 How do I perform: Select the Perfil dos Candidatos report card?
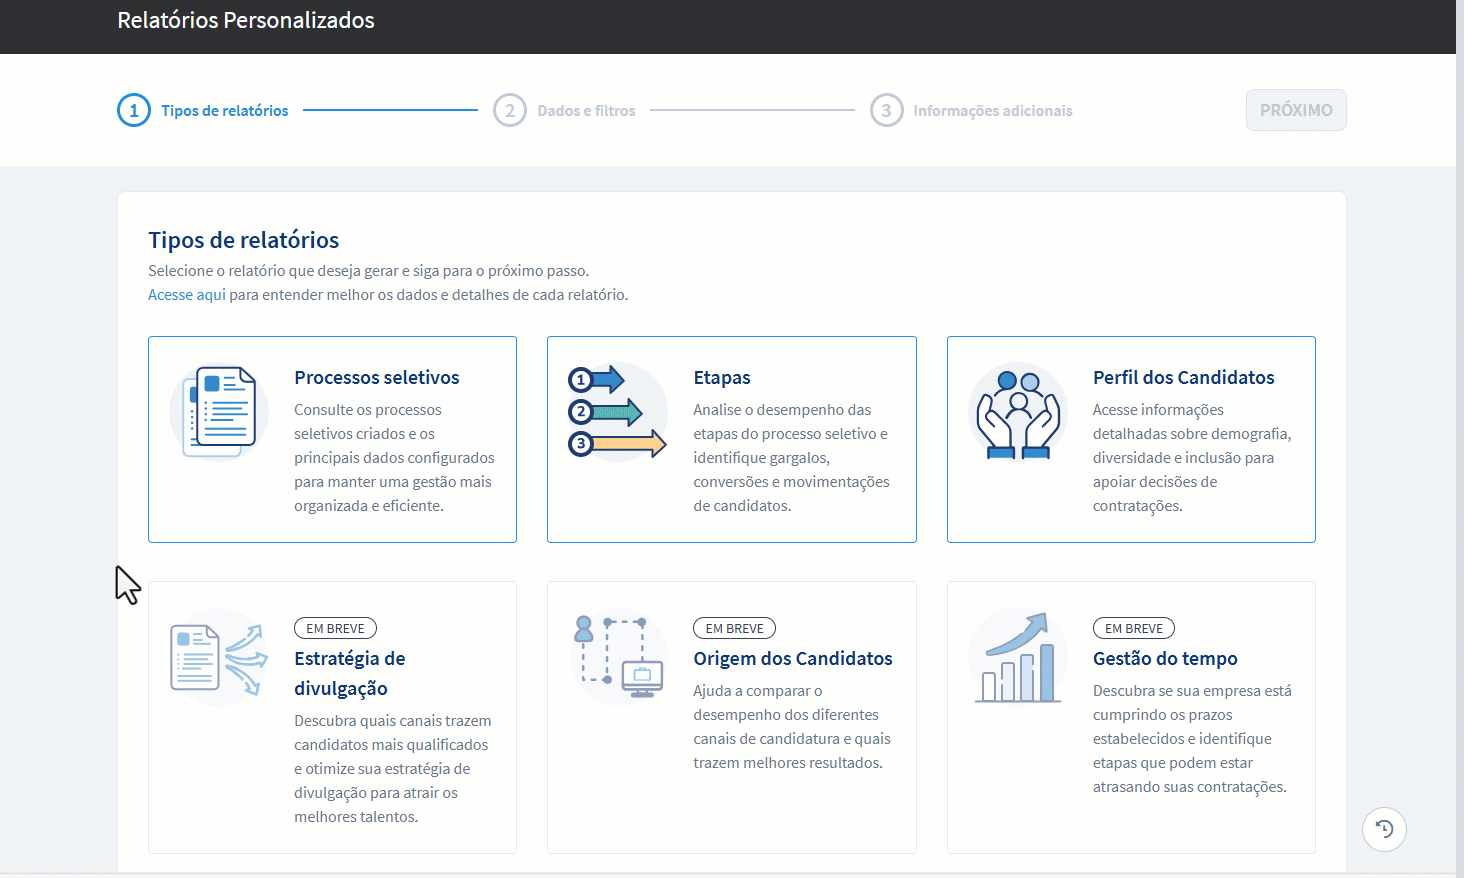[1131, 439]
